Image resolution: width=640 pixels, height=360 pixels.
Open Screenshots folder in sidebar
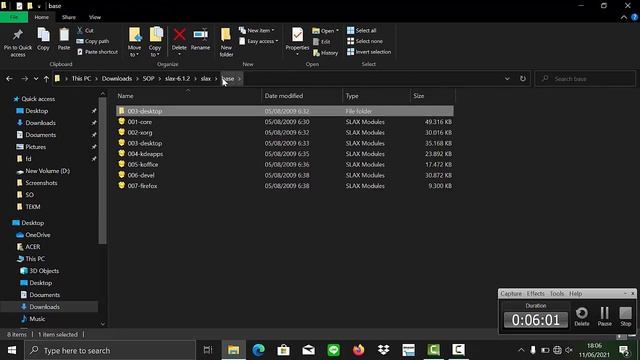pos(41,183)
